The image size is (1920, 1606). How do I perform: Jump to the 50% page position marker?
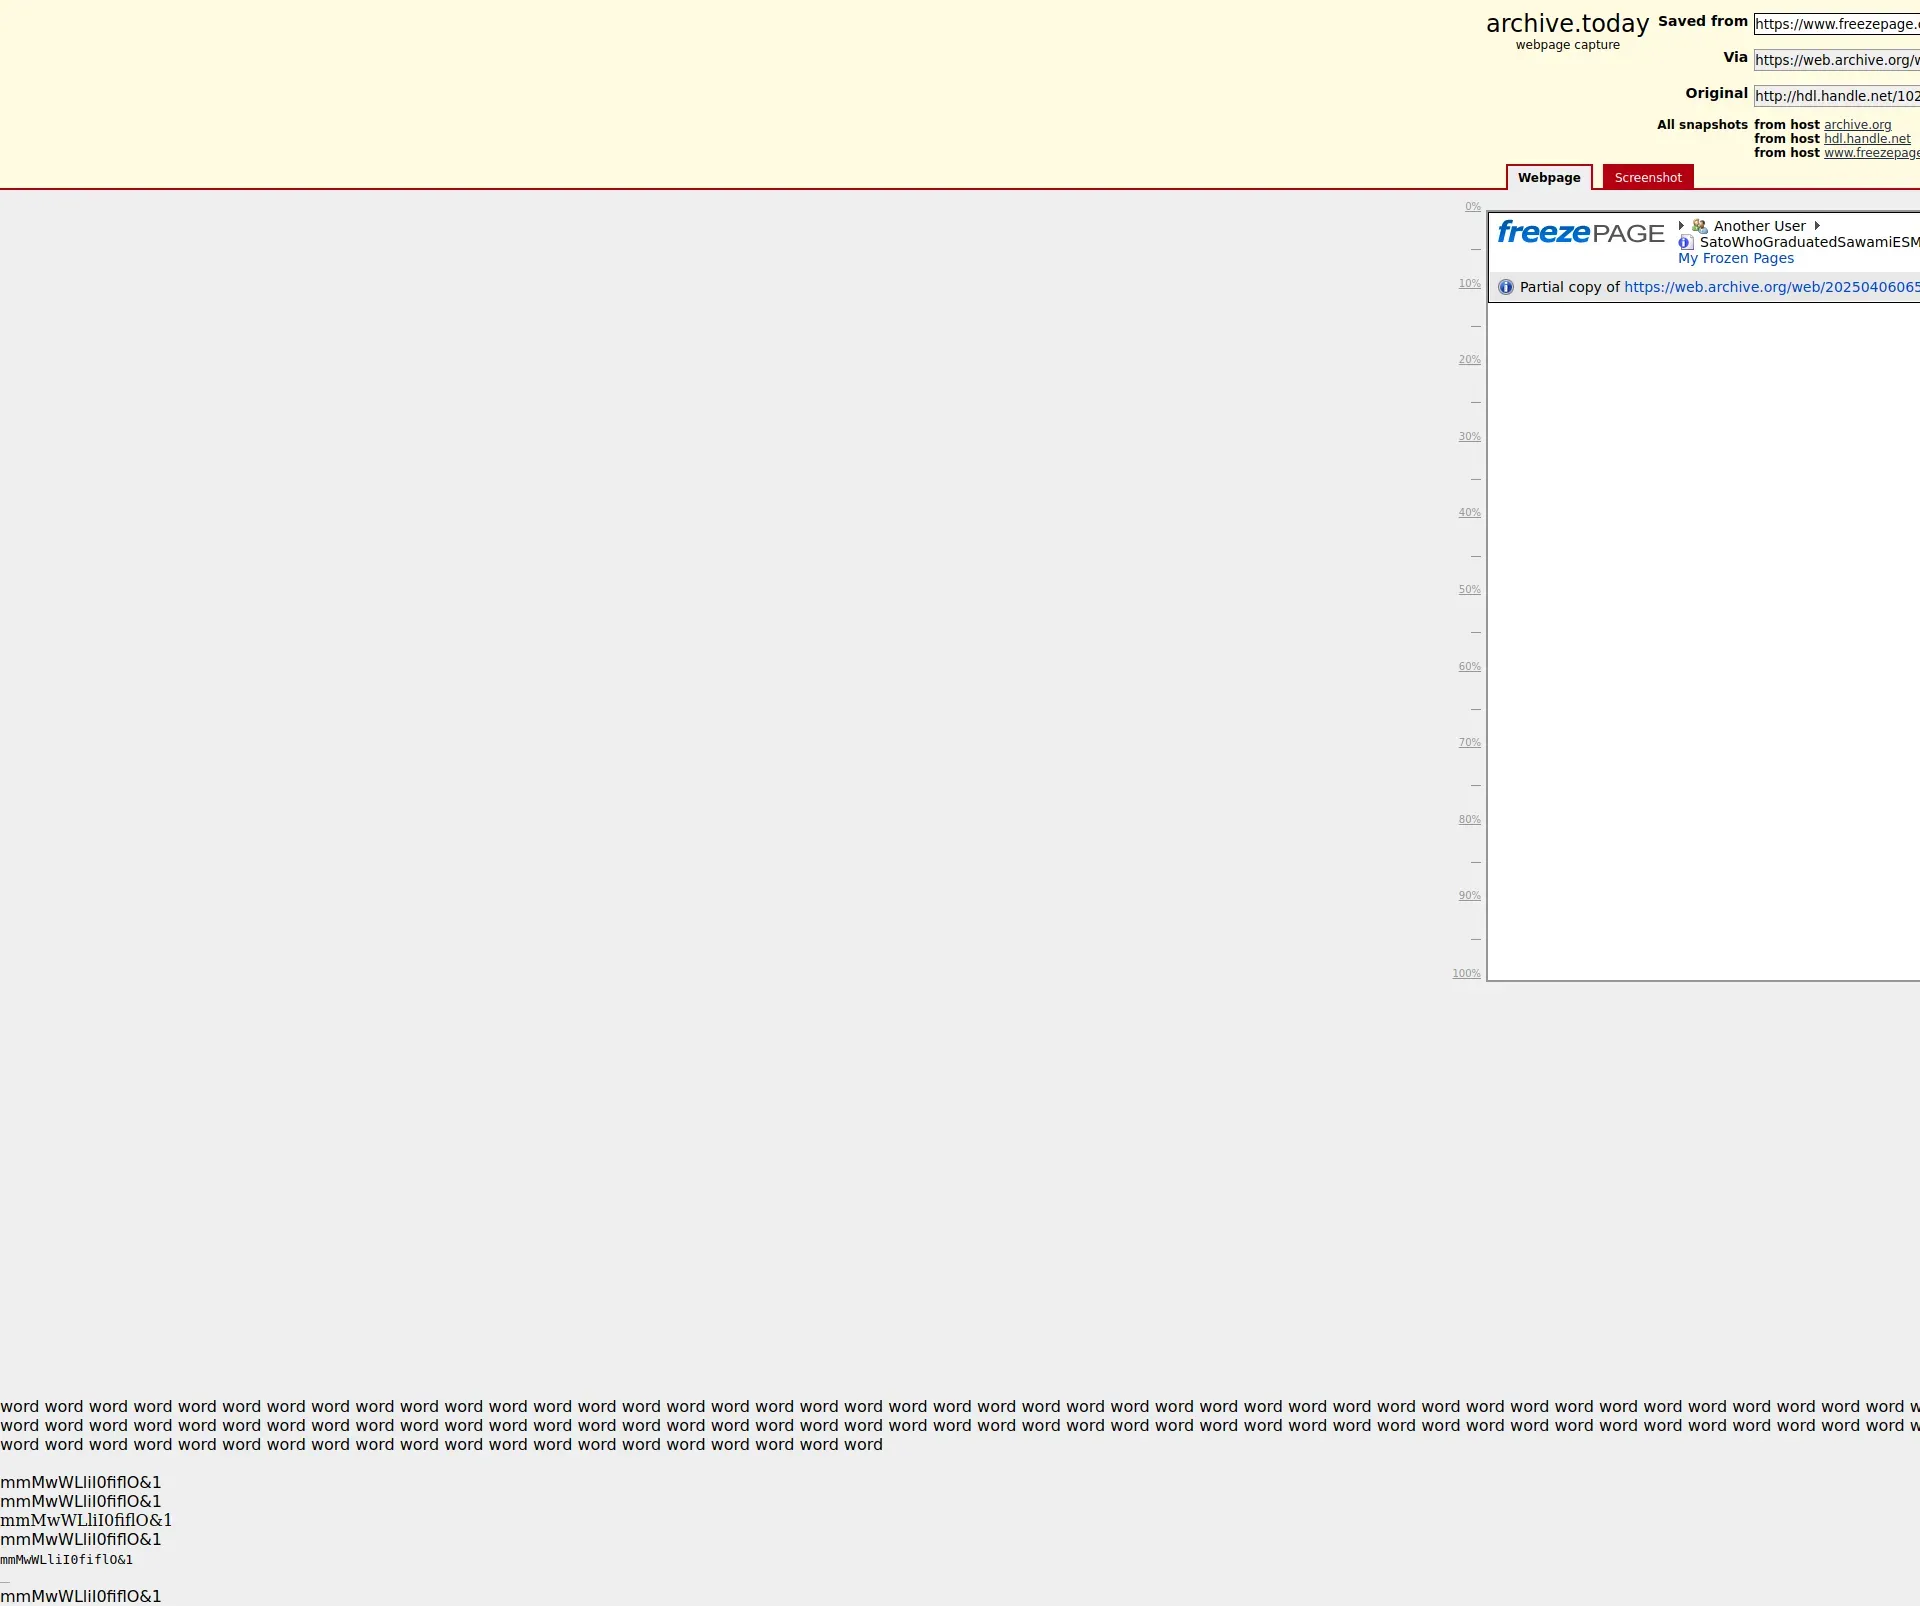coord(1469,590)
